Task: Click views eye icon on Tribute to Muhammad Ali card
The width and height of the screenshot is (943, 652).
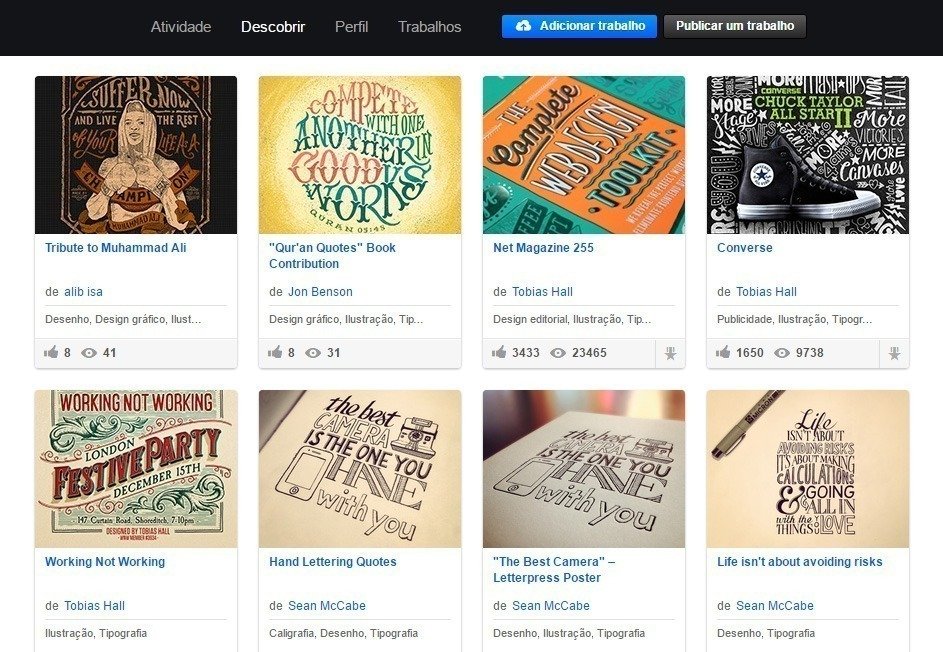Action: point(89,353)
